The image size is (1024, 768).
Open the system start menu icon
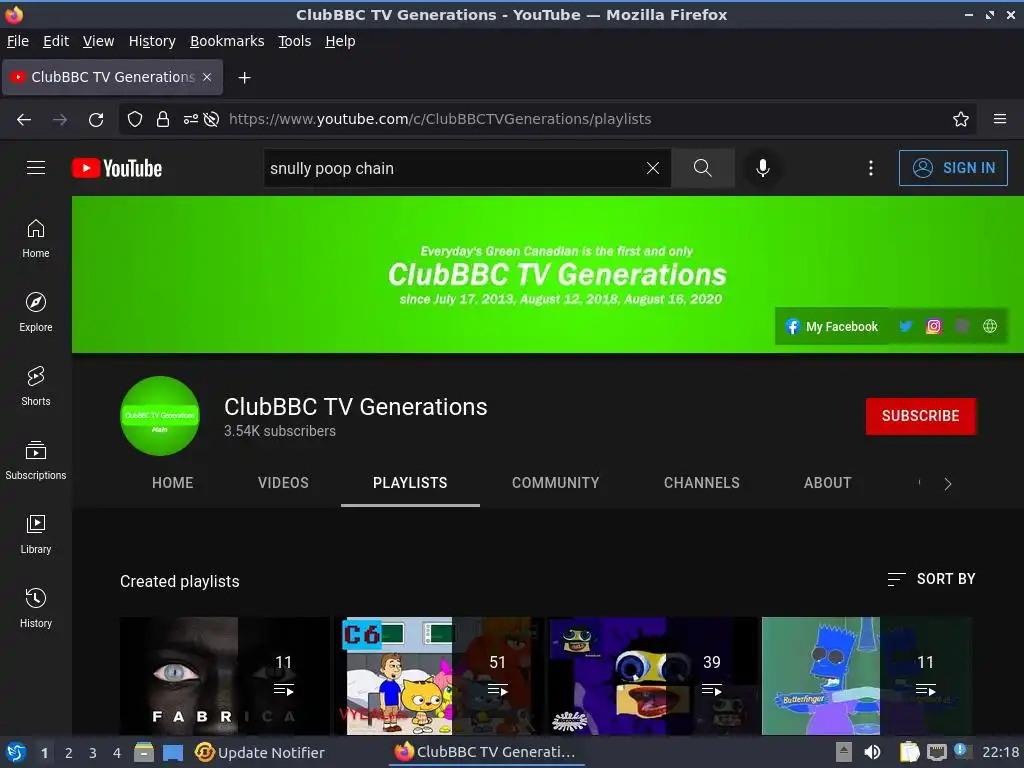coord(16,752)
